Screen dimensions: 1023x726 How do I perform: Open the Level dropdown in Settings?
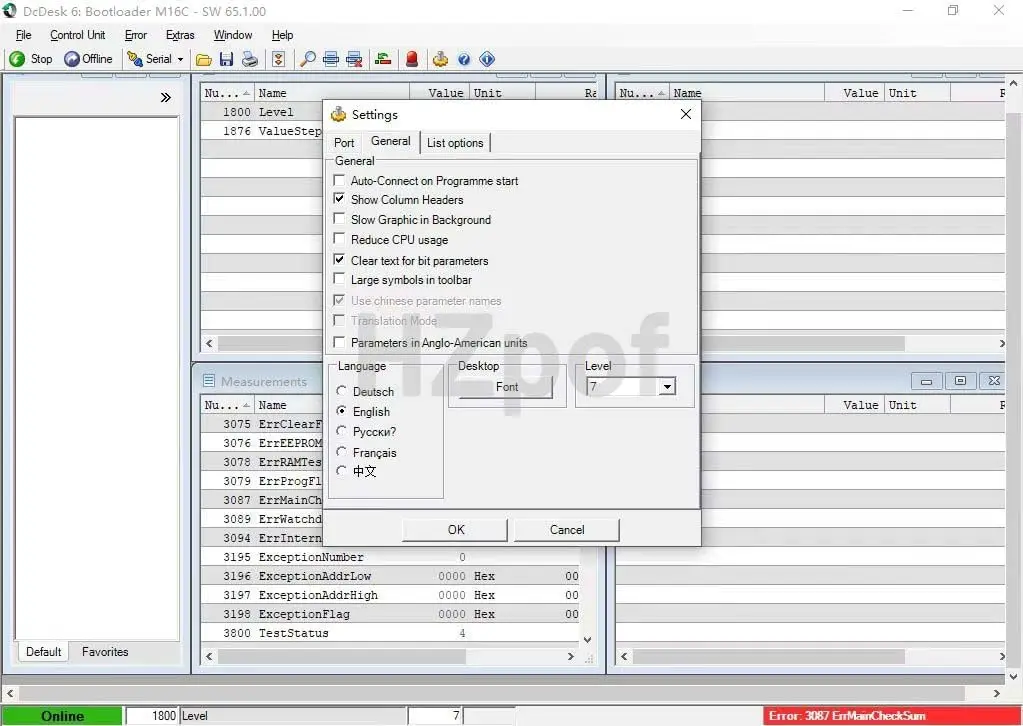click(666, 387)
